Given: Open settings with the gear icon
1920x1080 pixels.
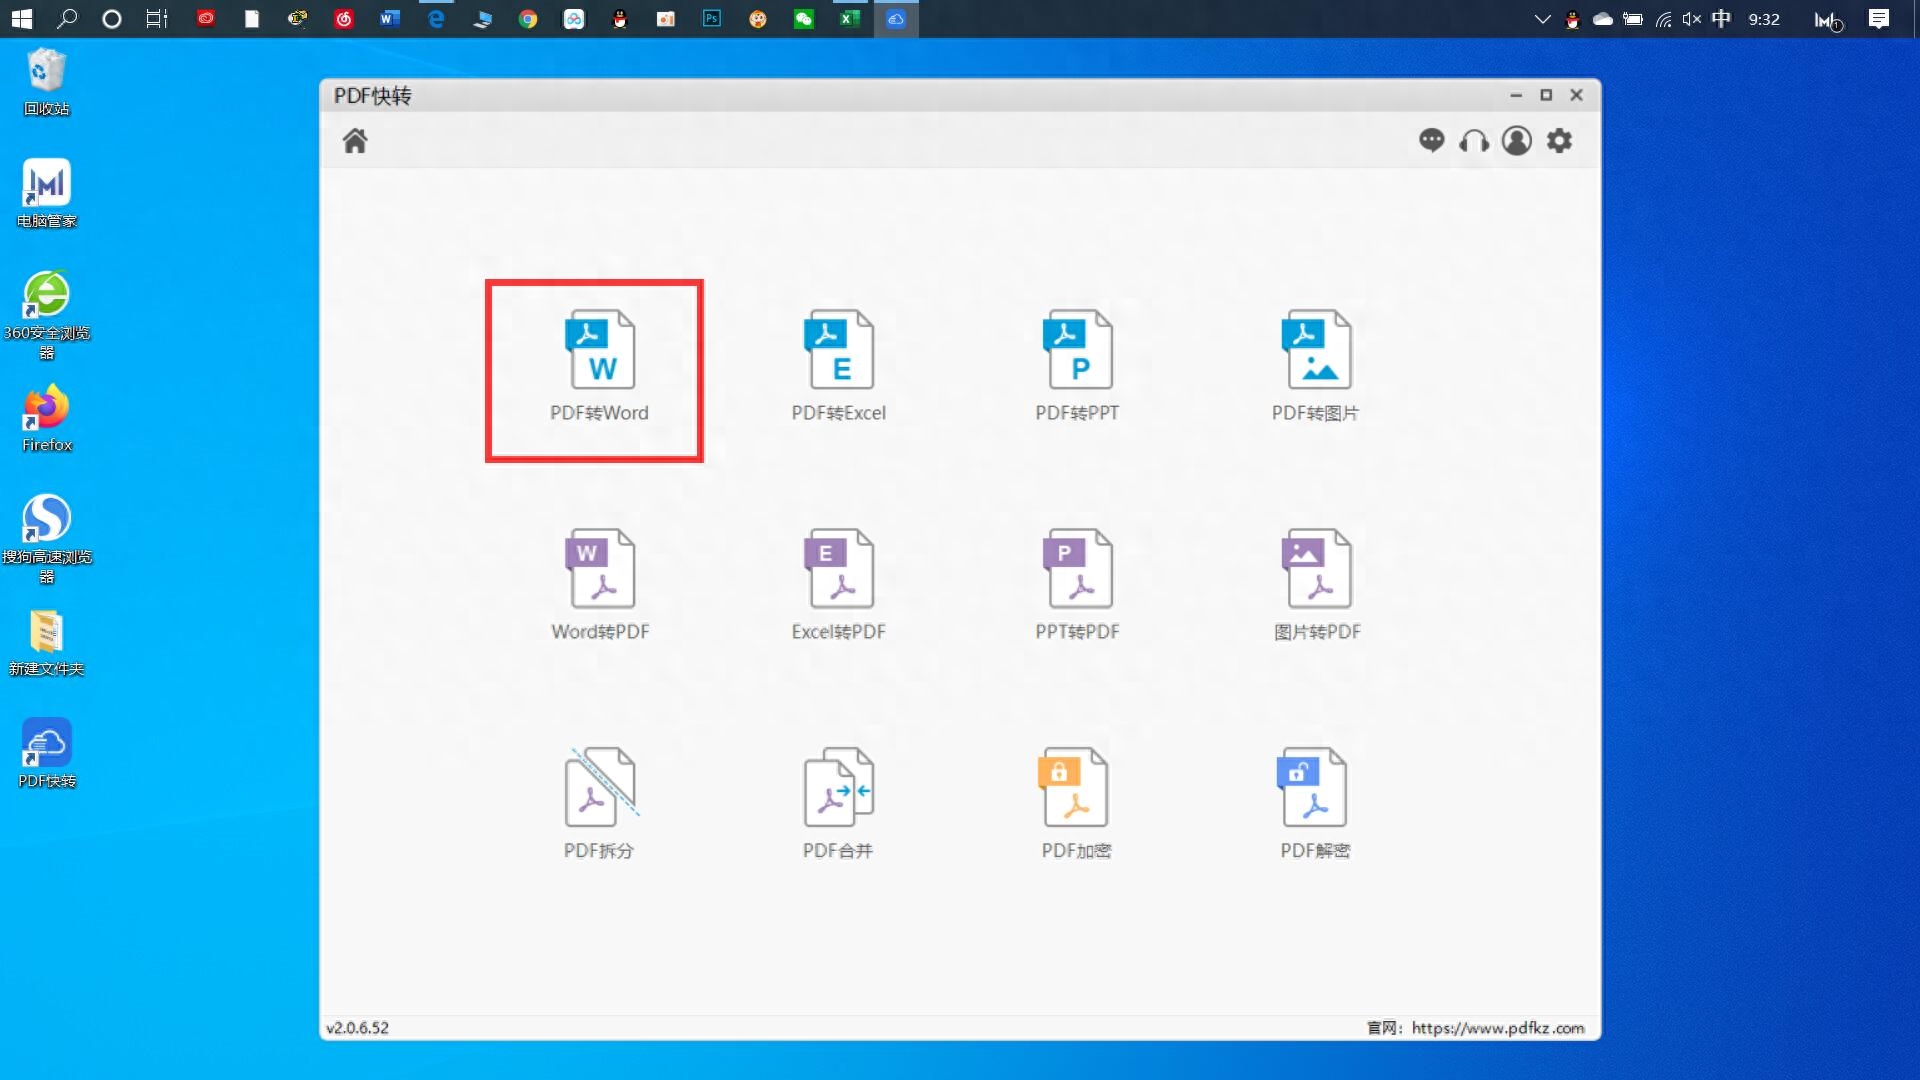Looking at the screenshot, I should (1560, 141).
